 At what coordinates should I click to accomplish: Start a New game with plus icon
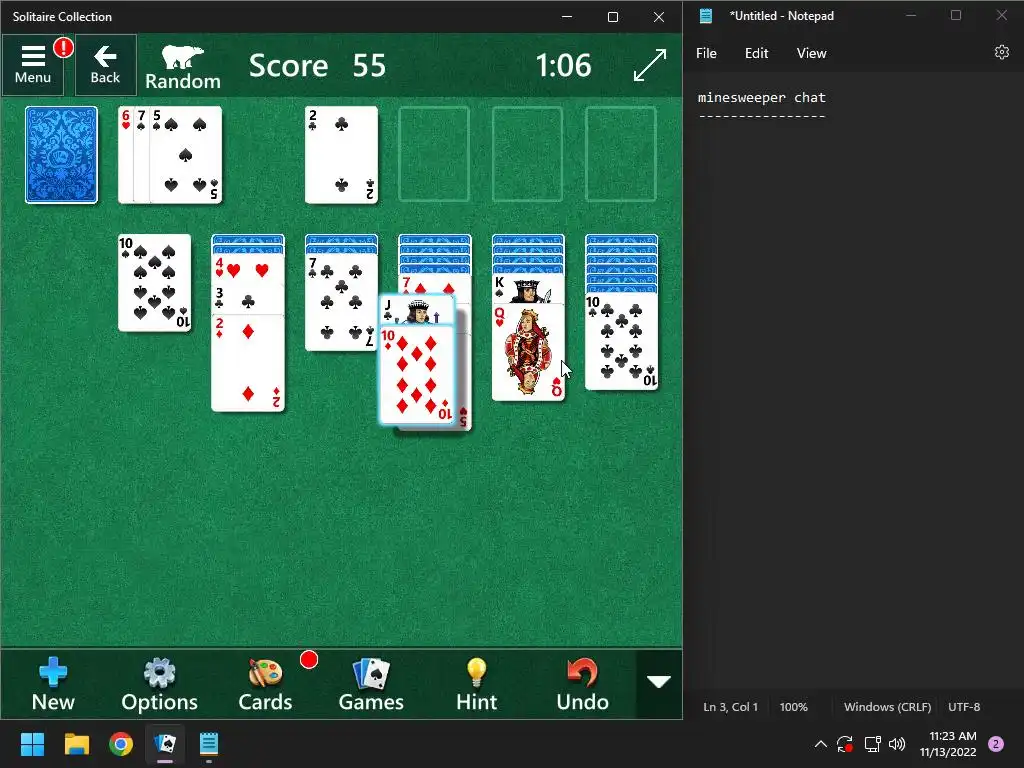tap(53, 684)
